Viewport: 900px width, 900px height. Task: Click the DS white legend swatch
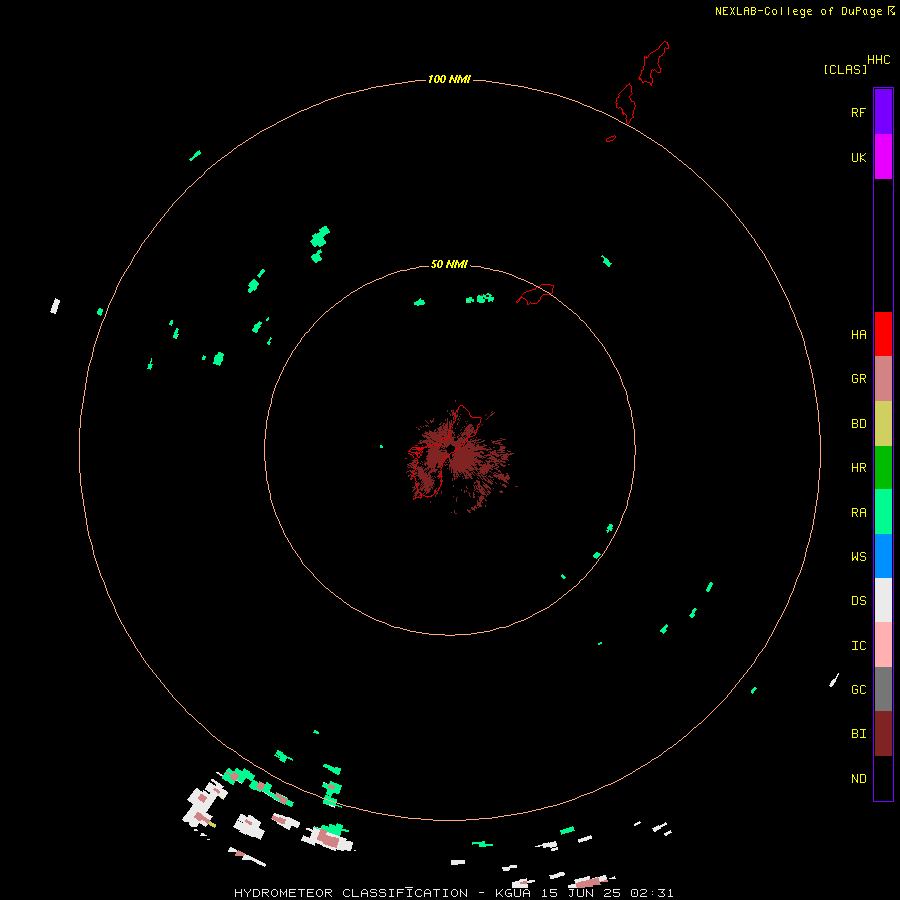click(x=883, y=600)
